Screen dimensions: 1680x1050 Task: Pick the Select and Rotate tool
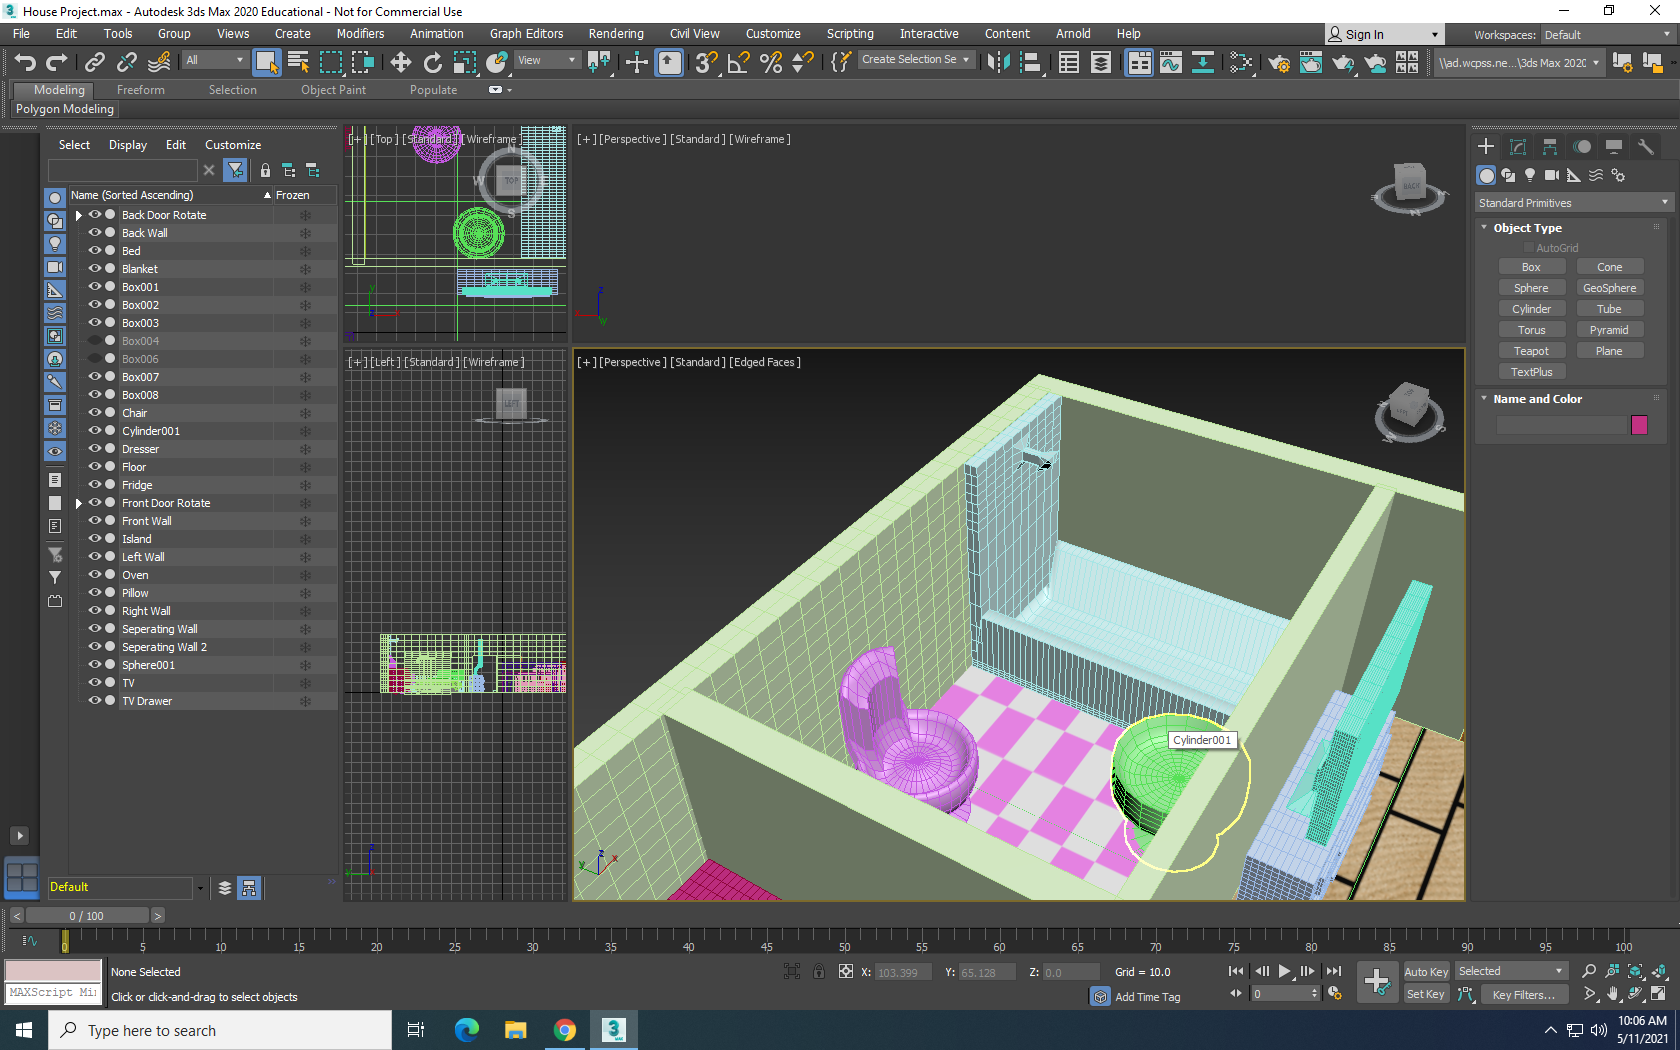point(432,62)
